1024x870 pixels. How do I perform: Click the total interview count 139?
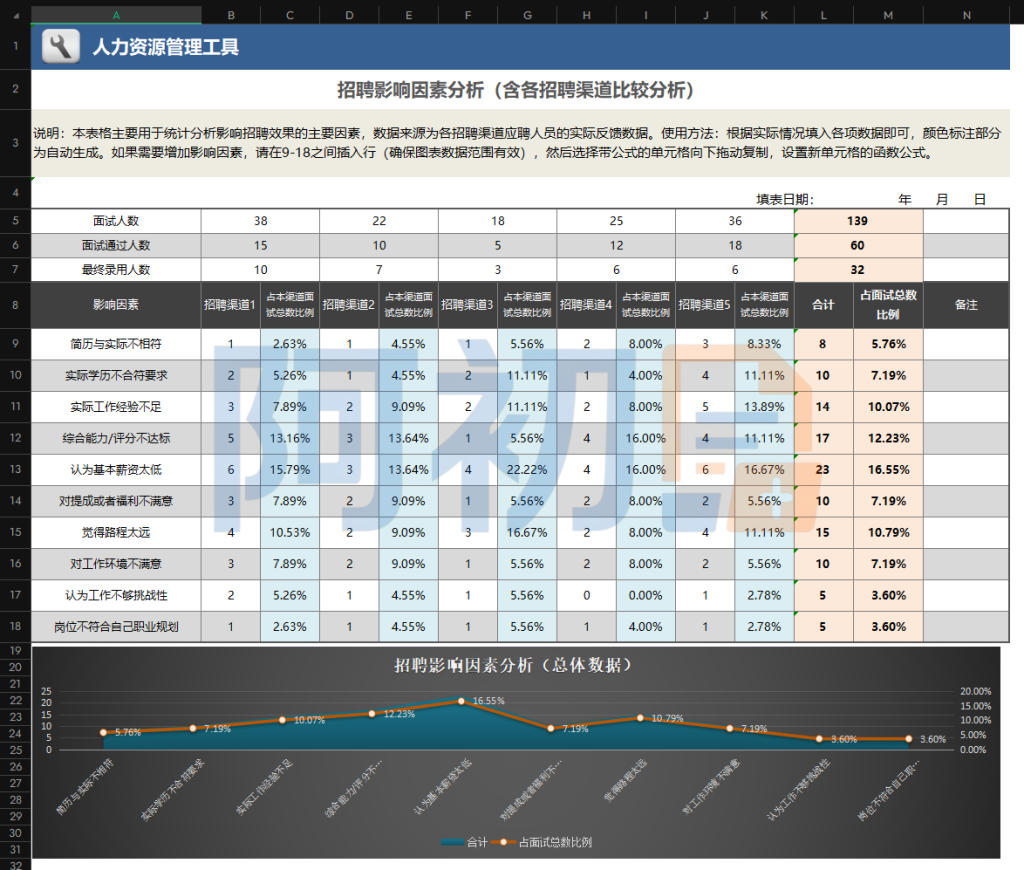pos(858,221)
